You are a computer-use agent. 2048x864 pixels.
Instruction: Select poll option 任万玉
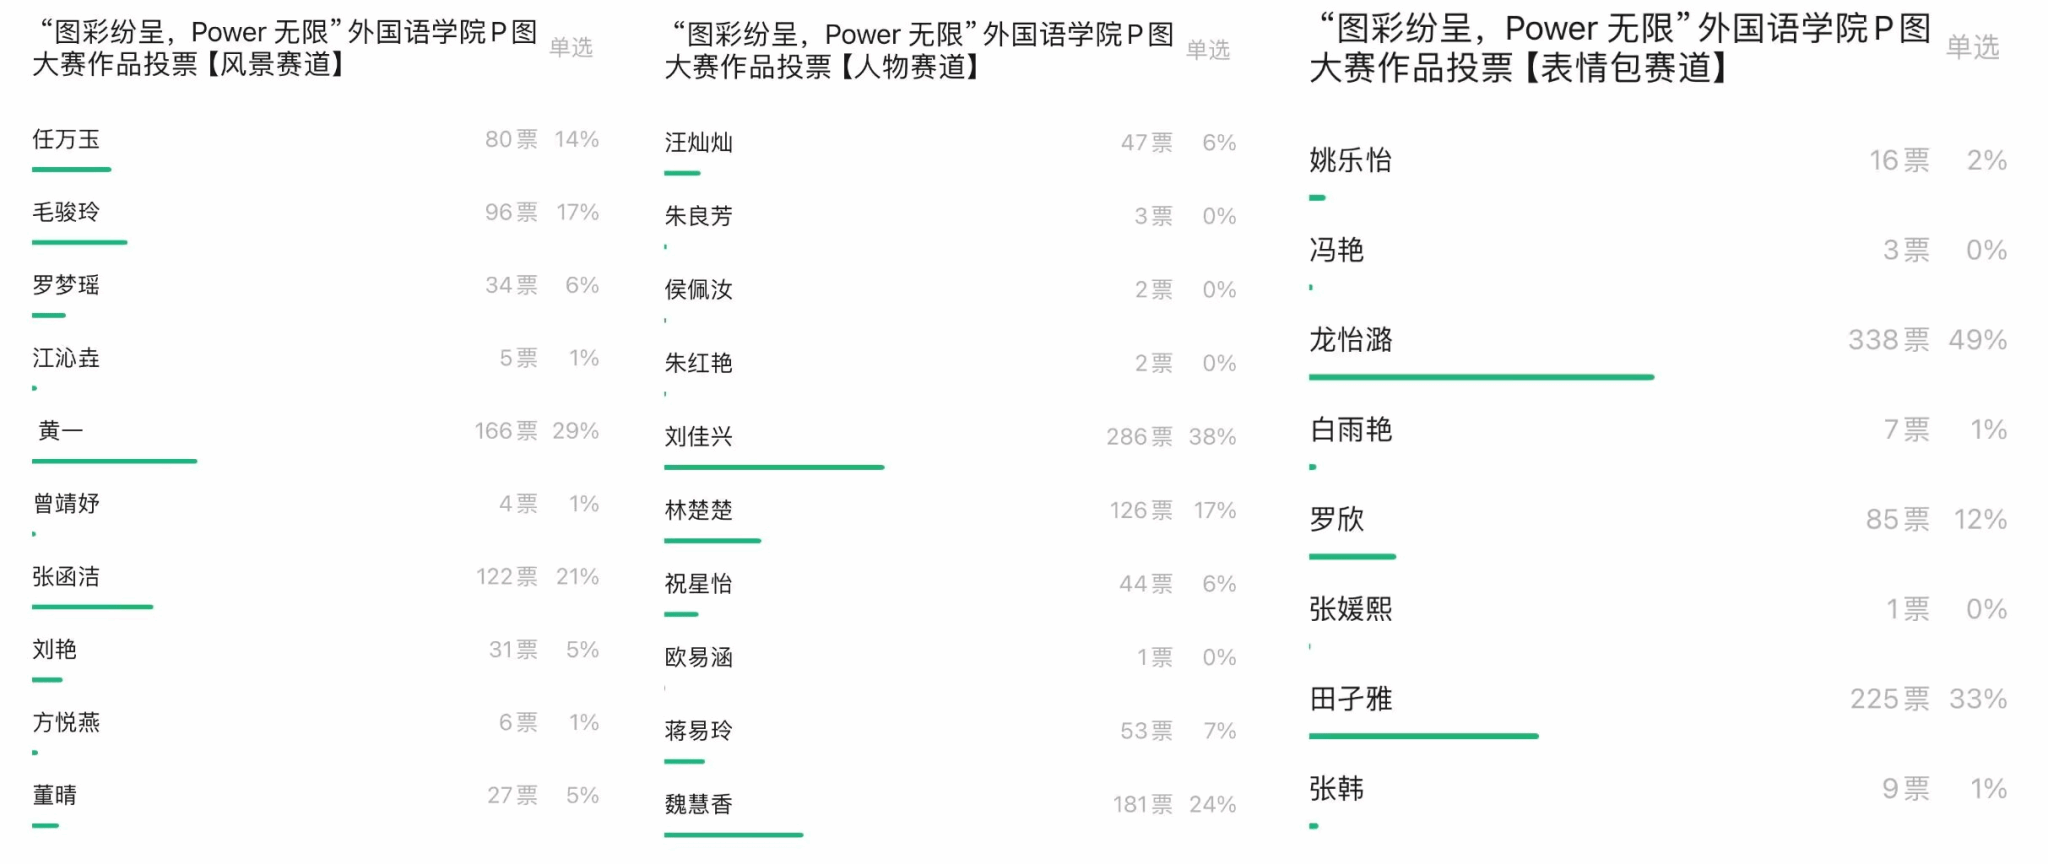click(x=66, y=140)
